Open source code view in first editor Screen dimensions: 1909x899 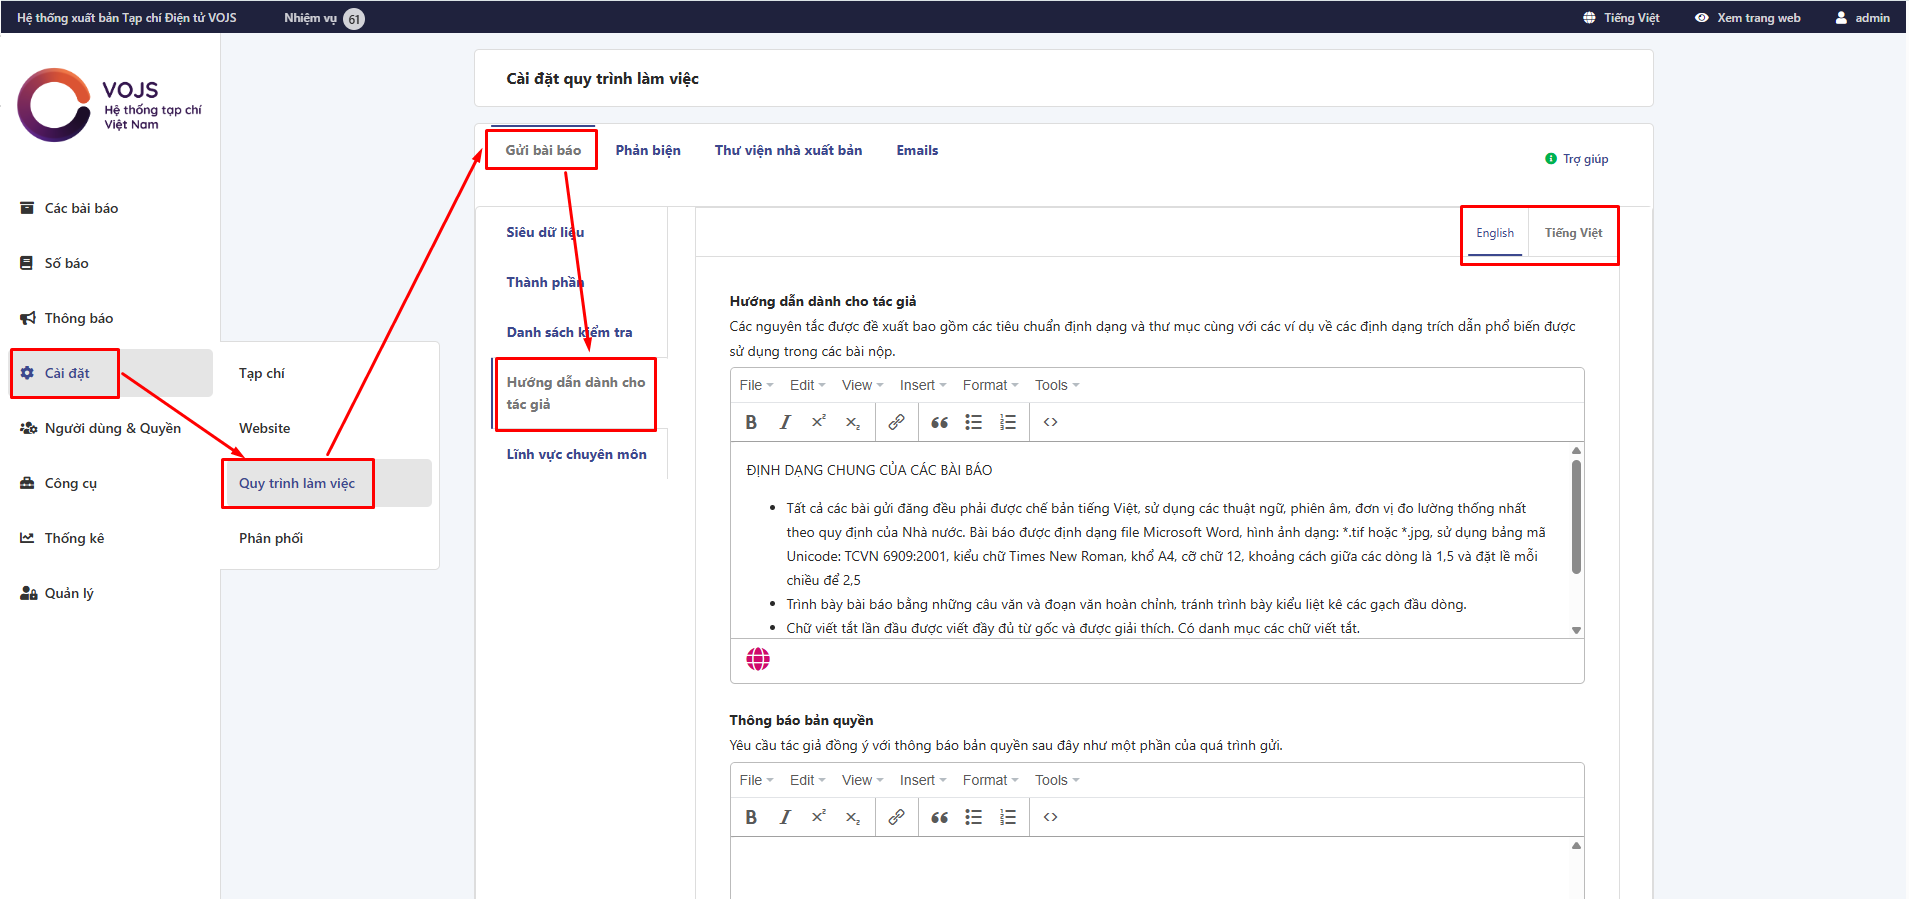pos(1050,422)
